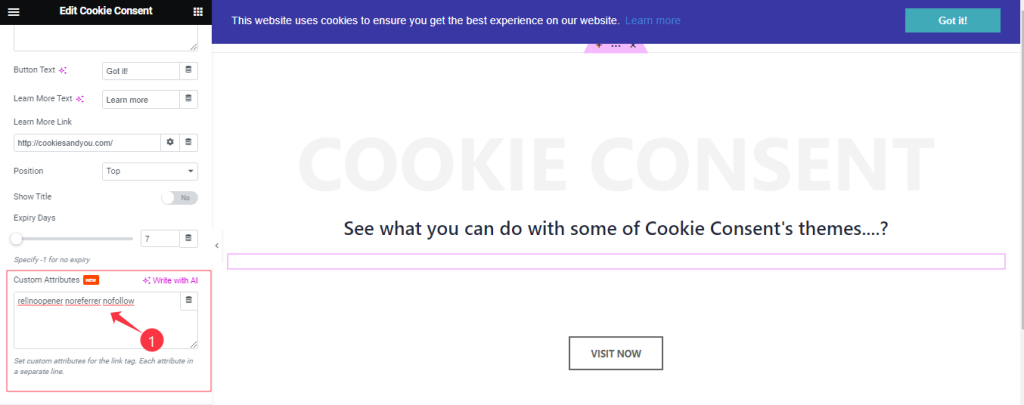The height and width of the screenshot is (405, 1024).
Task: Click dynamic tags icon beside Learn More Link
Action: click(188, 142)
